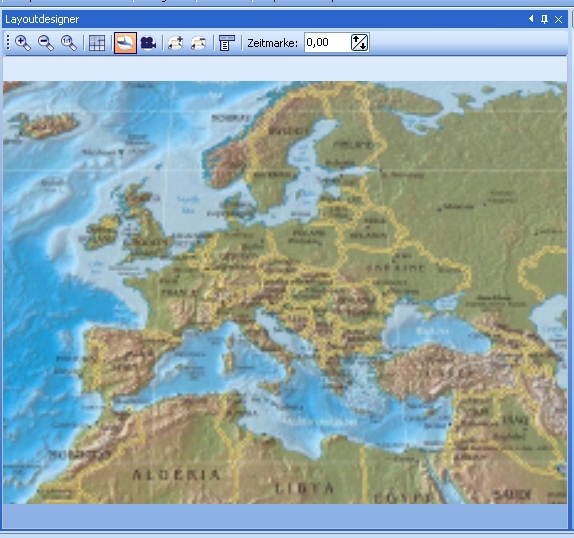The image size is (574, 538).
Task: Click the toolbar grip handle dots
Action: tap(8, 42)
